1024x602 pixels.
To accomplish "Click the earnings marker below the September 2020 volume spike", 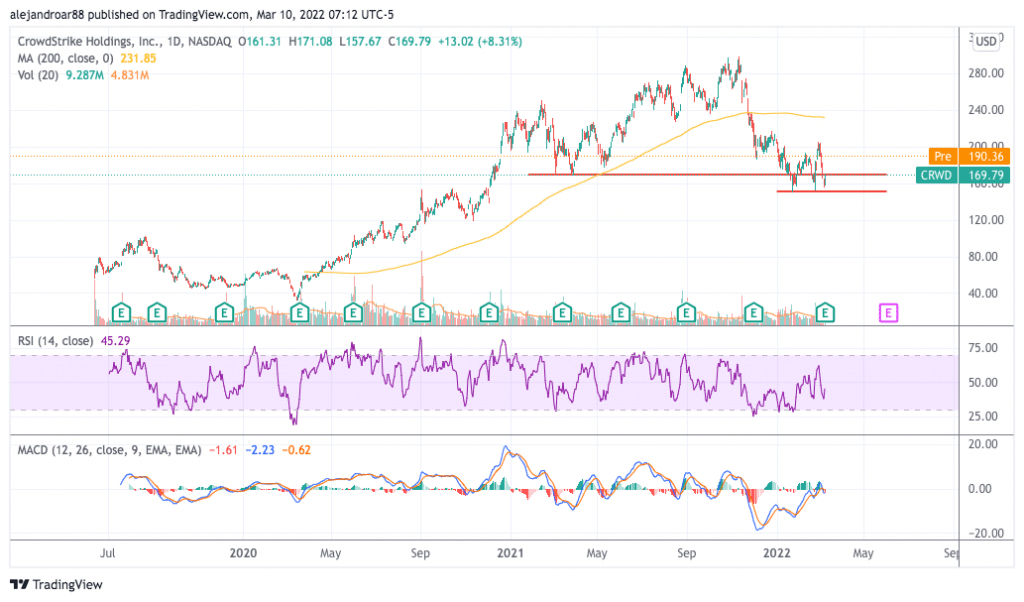I will tap(421, 313).
